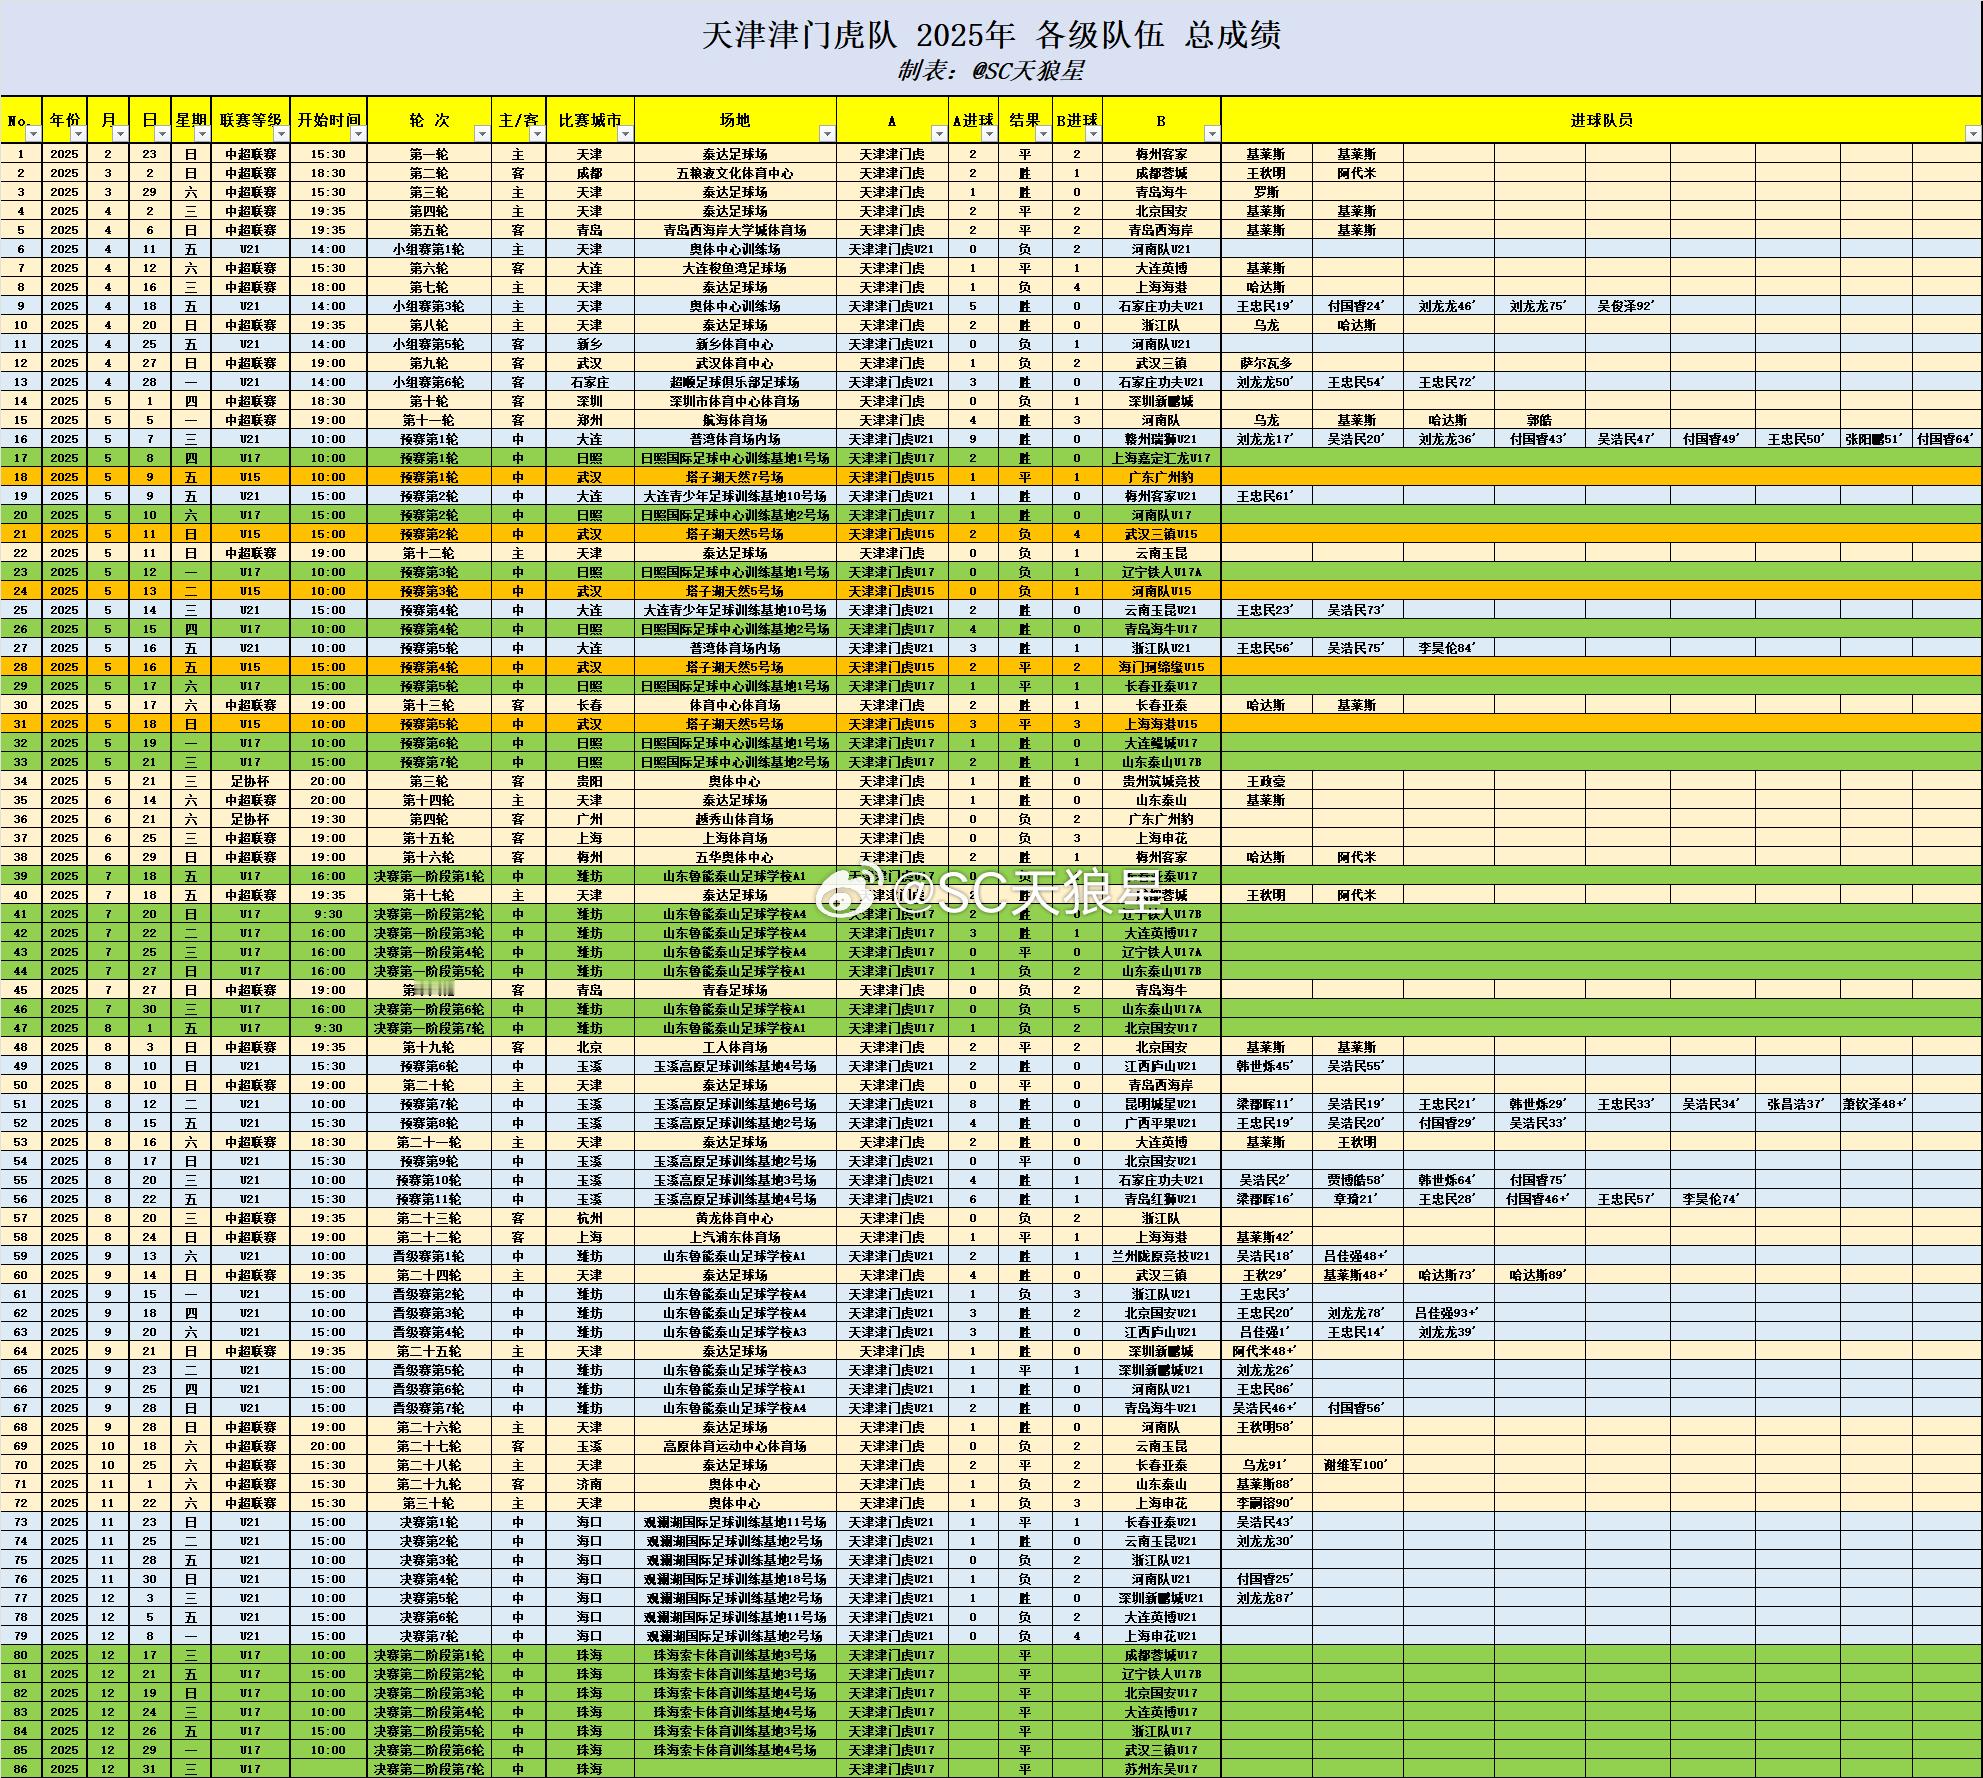Open the 轮次 column filter arrow
The image size is (1983, 1778).
pyautogui.click(x=482, y=134)
